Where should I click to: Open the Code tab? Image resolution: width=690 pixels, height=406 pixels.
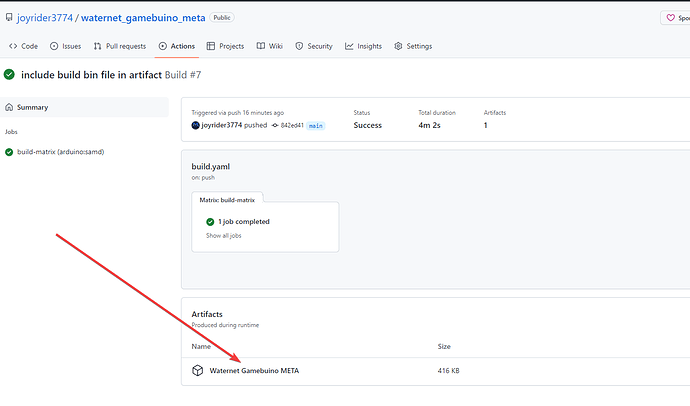pyautogui.click(x=24, y=46)
